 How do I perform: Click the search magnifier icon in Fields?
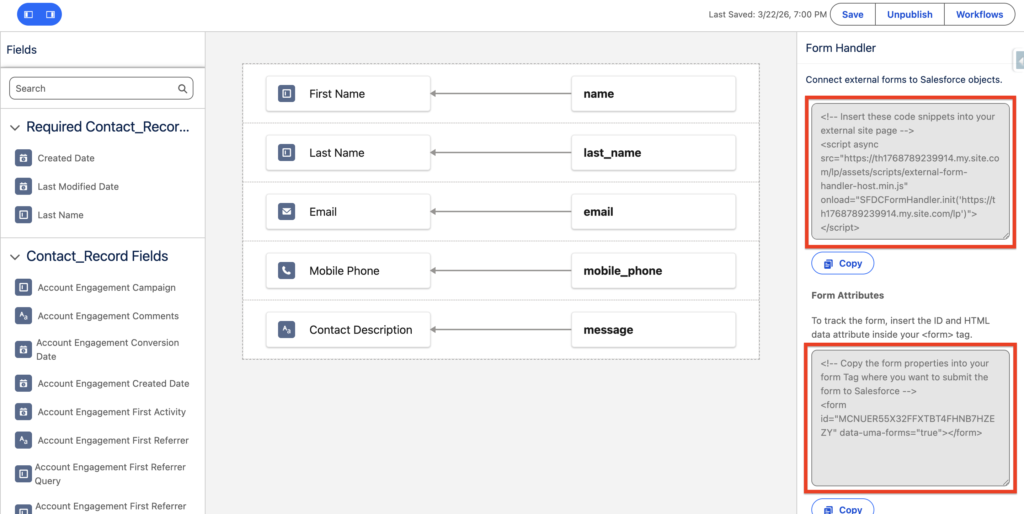pos(183,89)
